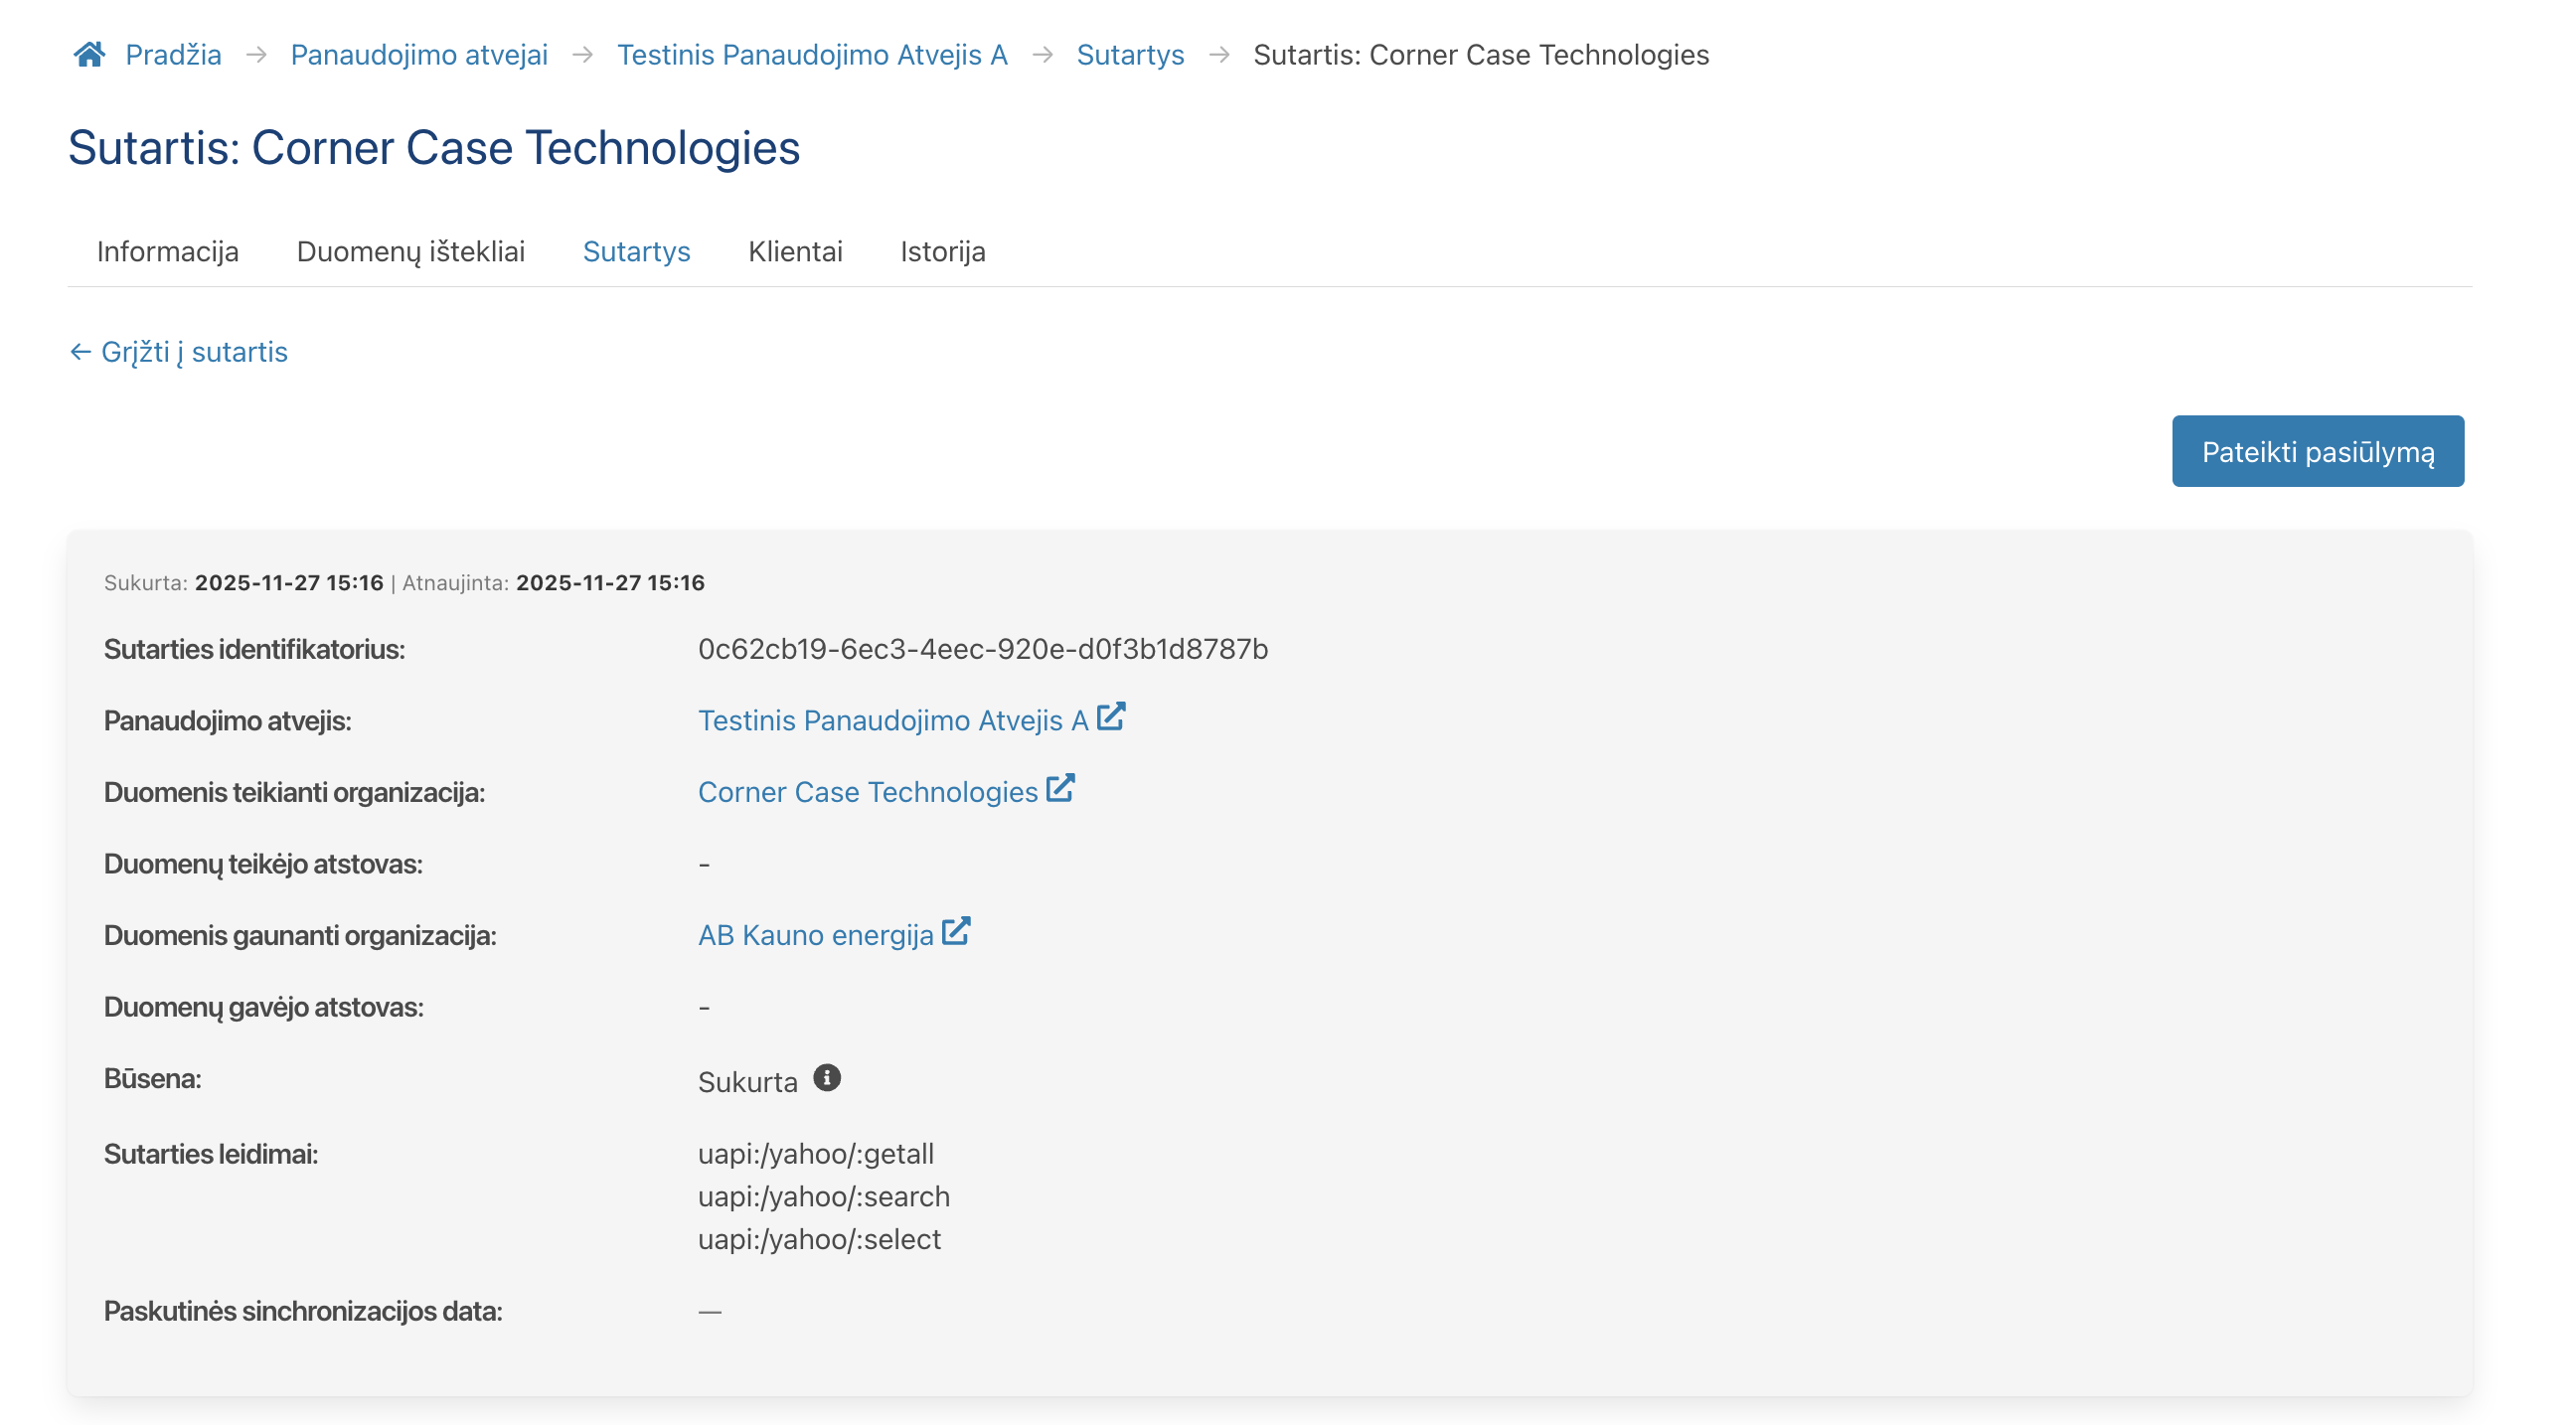The height and width of the screenshot is (1425, 2576).
Task: Switch to the Informacija tab
Action: pos(168,251)
